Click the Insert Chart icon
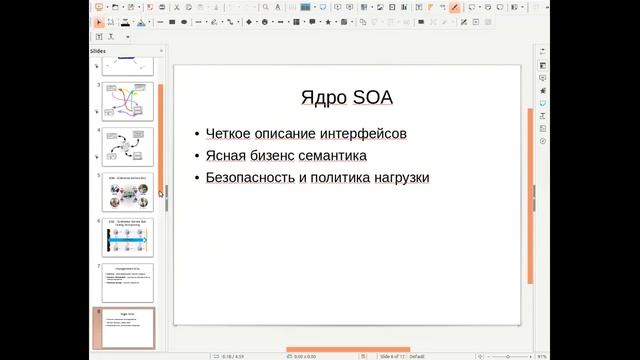The image size is (640, 360). tap(404, 7)
